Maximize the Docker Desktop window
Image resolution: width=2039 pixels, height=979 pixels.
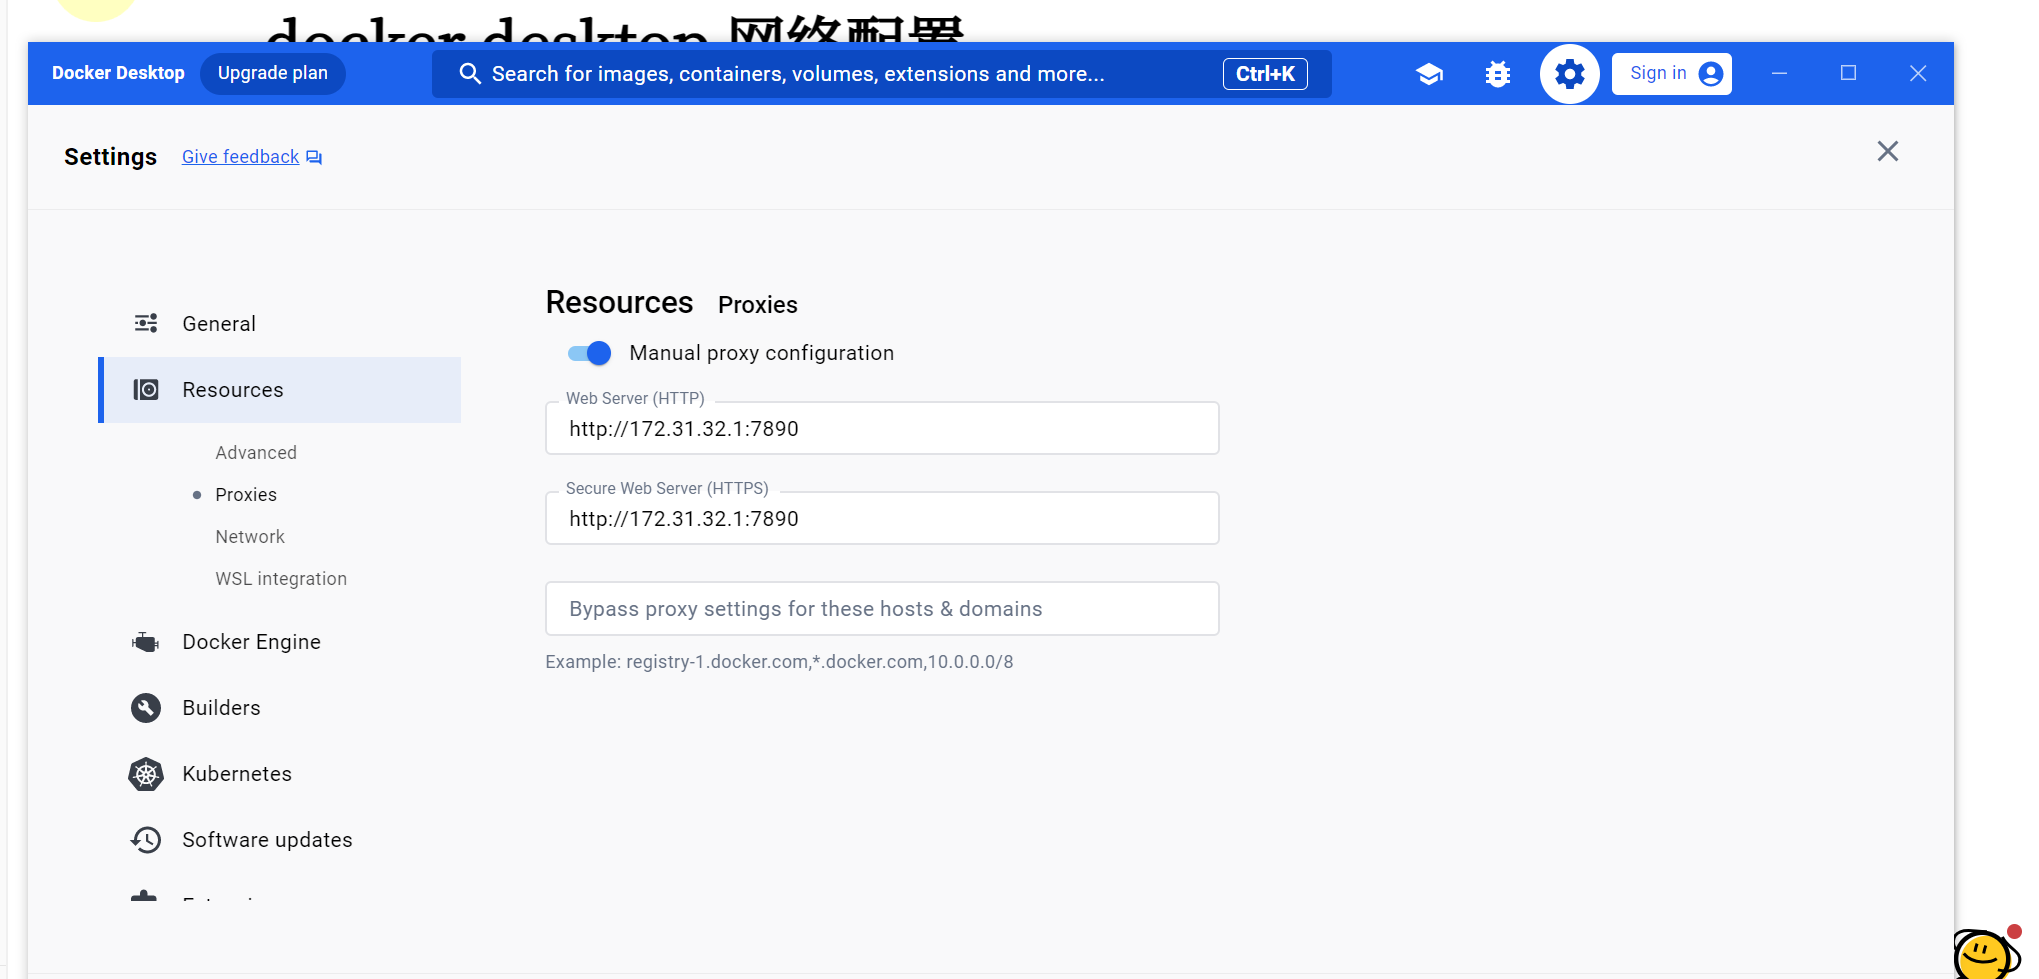(x=1848, y=73)
